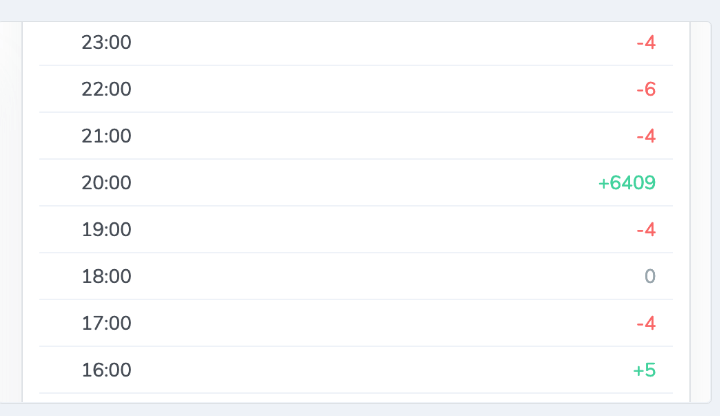Click the -4 value at 17:00

click(646, 323)
